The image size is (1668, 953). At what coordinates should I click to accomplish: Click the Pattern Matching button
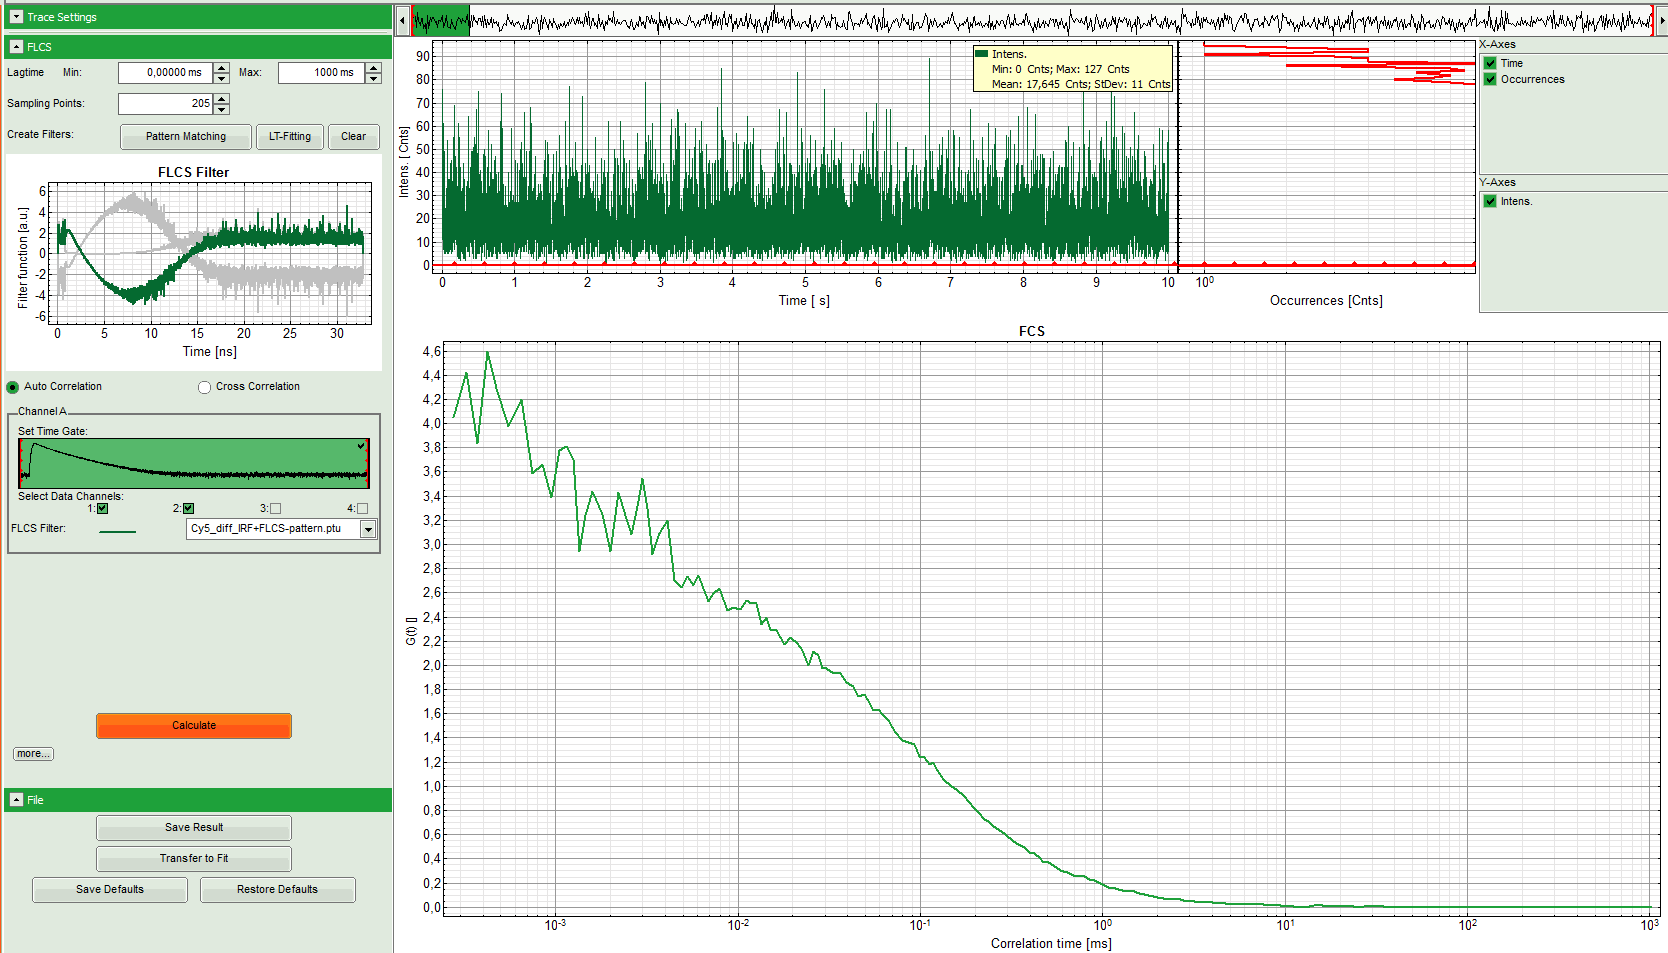pyautogui.click(x=186, y=136)
